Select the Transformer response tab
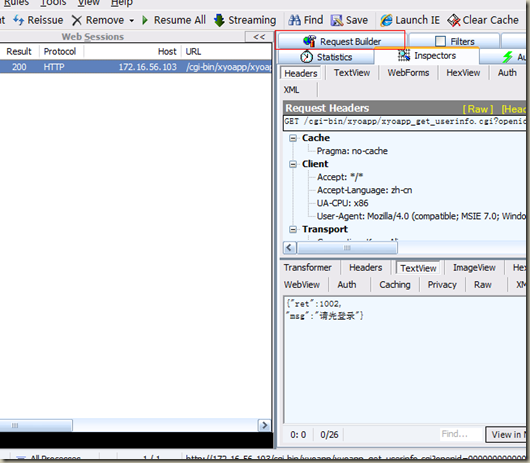Viewport: 530px width, 463px height. click(x=308, y=268)
